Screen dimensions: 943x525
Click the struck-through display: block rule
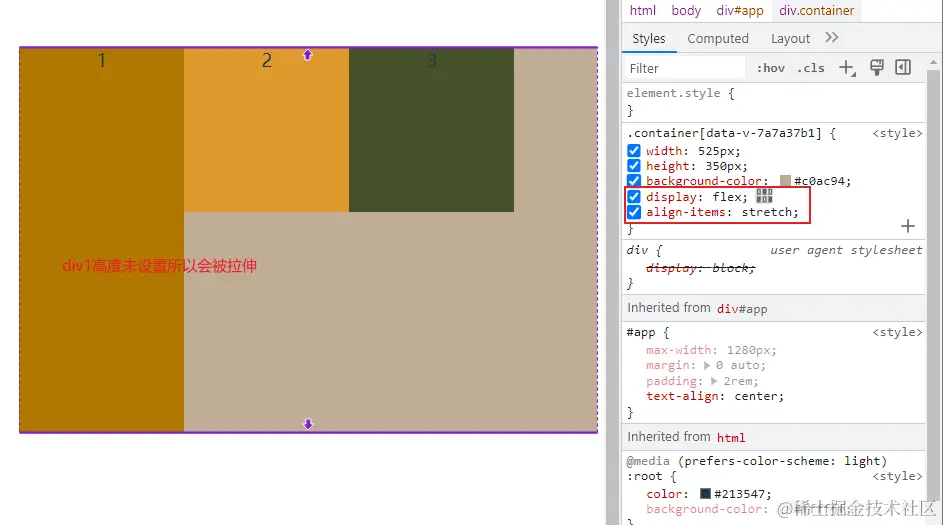tap(701, 268)
